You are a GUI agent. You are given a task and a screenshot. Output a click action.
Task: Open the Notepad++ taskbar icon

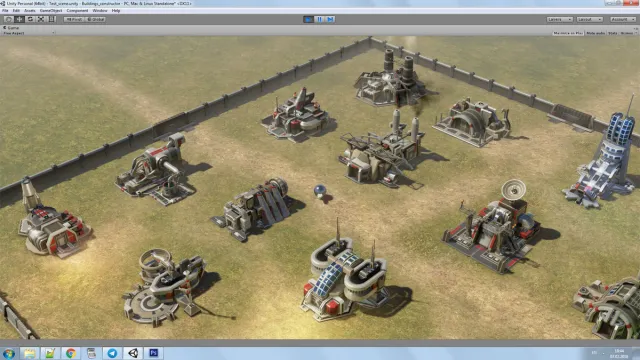pyautogui.click(x=50, y=353)
